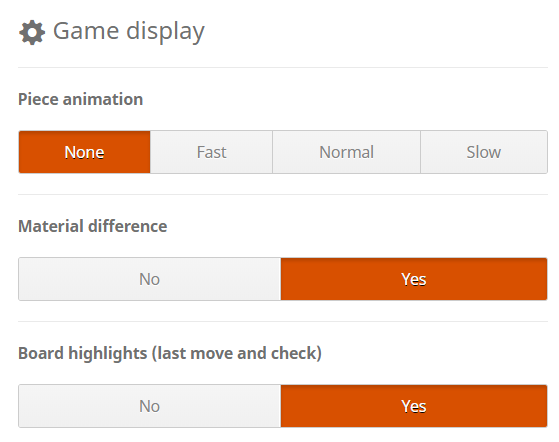Disable board highlights by choosing No

click(x=150, y=406)
